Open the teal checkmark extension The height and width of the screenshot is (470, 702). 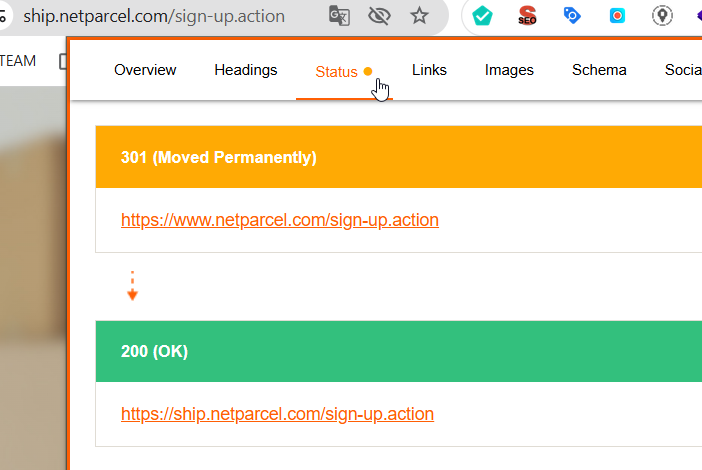483,16
